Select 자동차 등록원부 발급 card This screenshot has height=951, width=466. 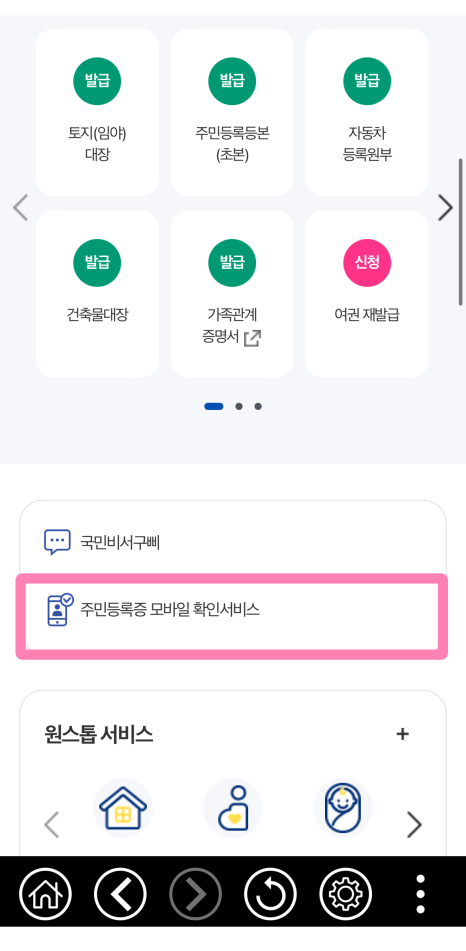pyautogui.click(x=367, y=112)
